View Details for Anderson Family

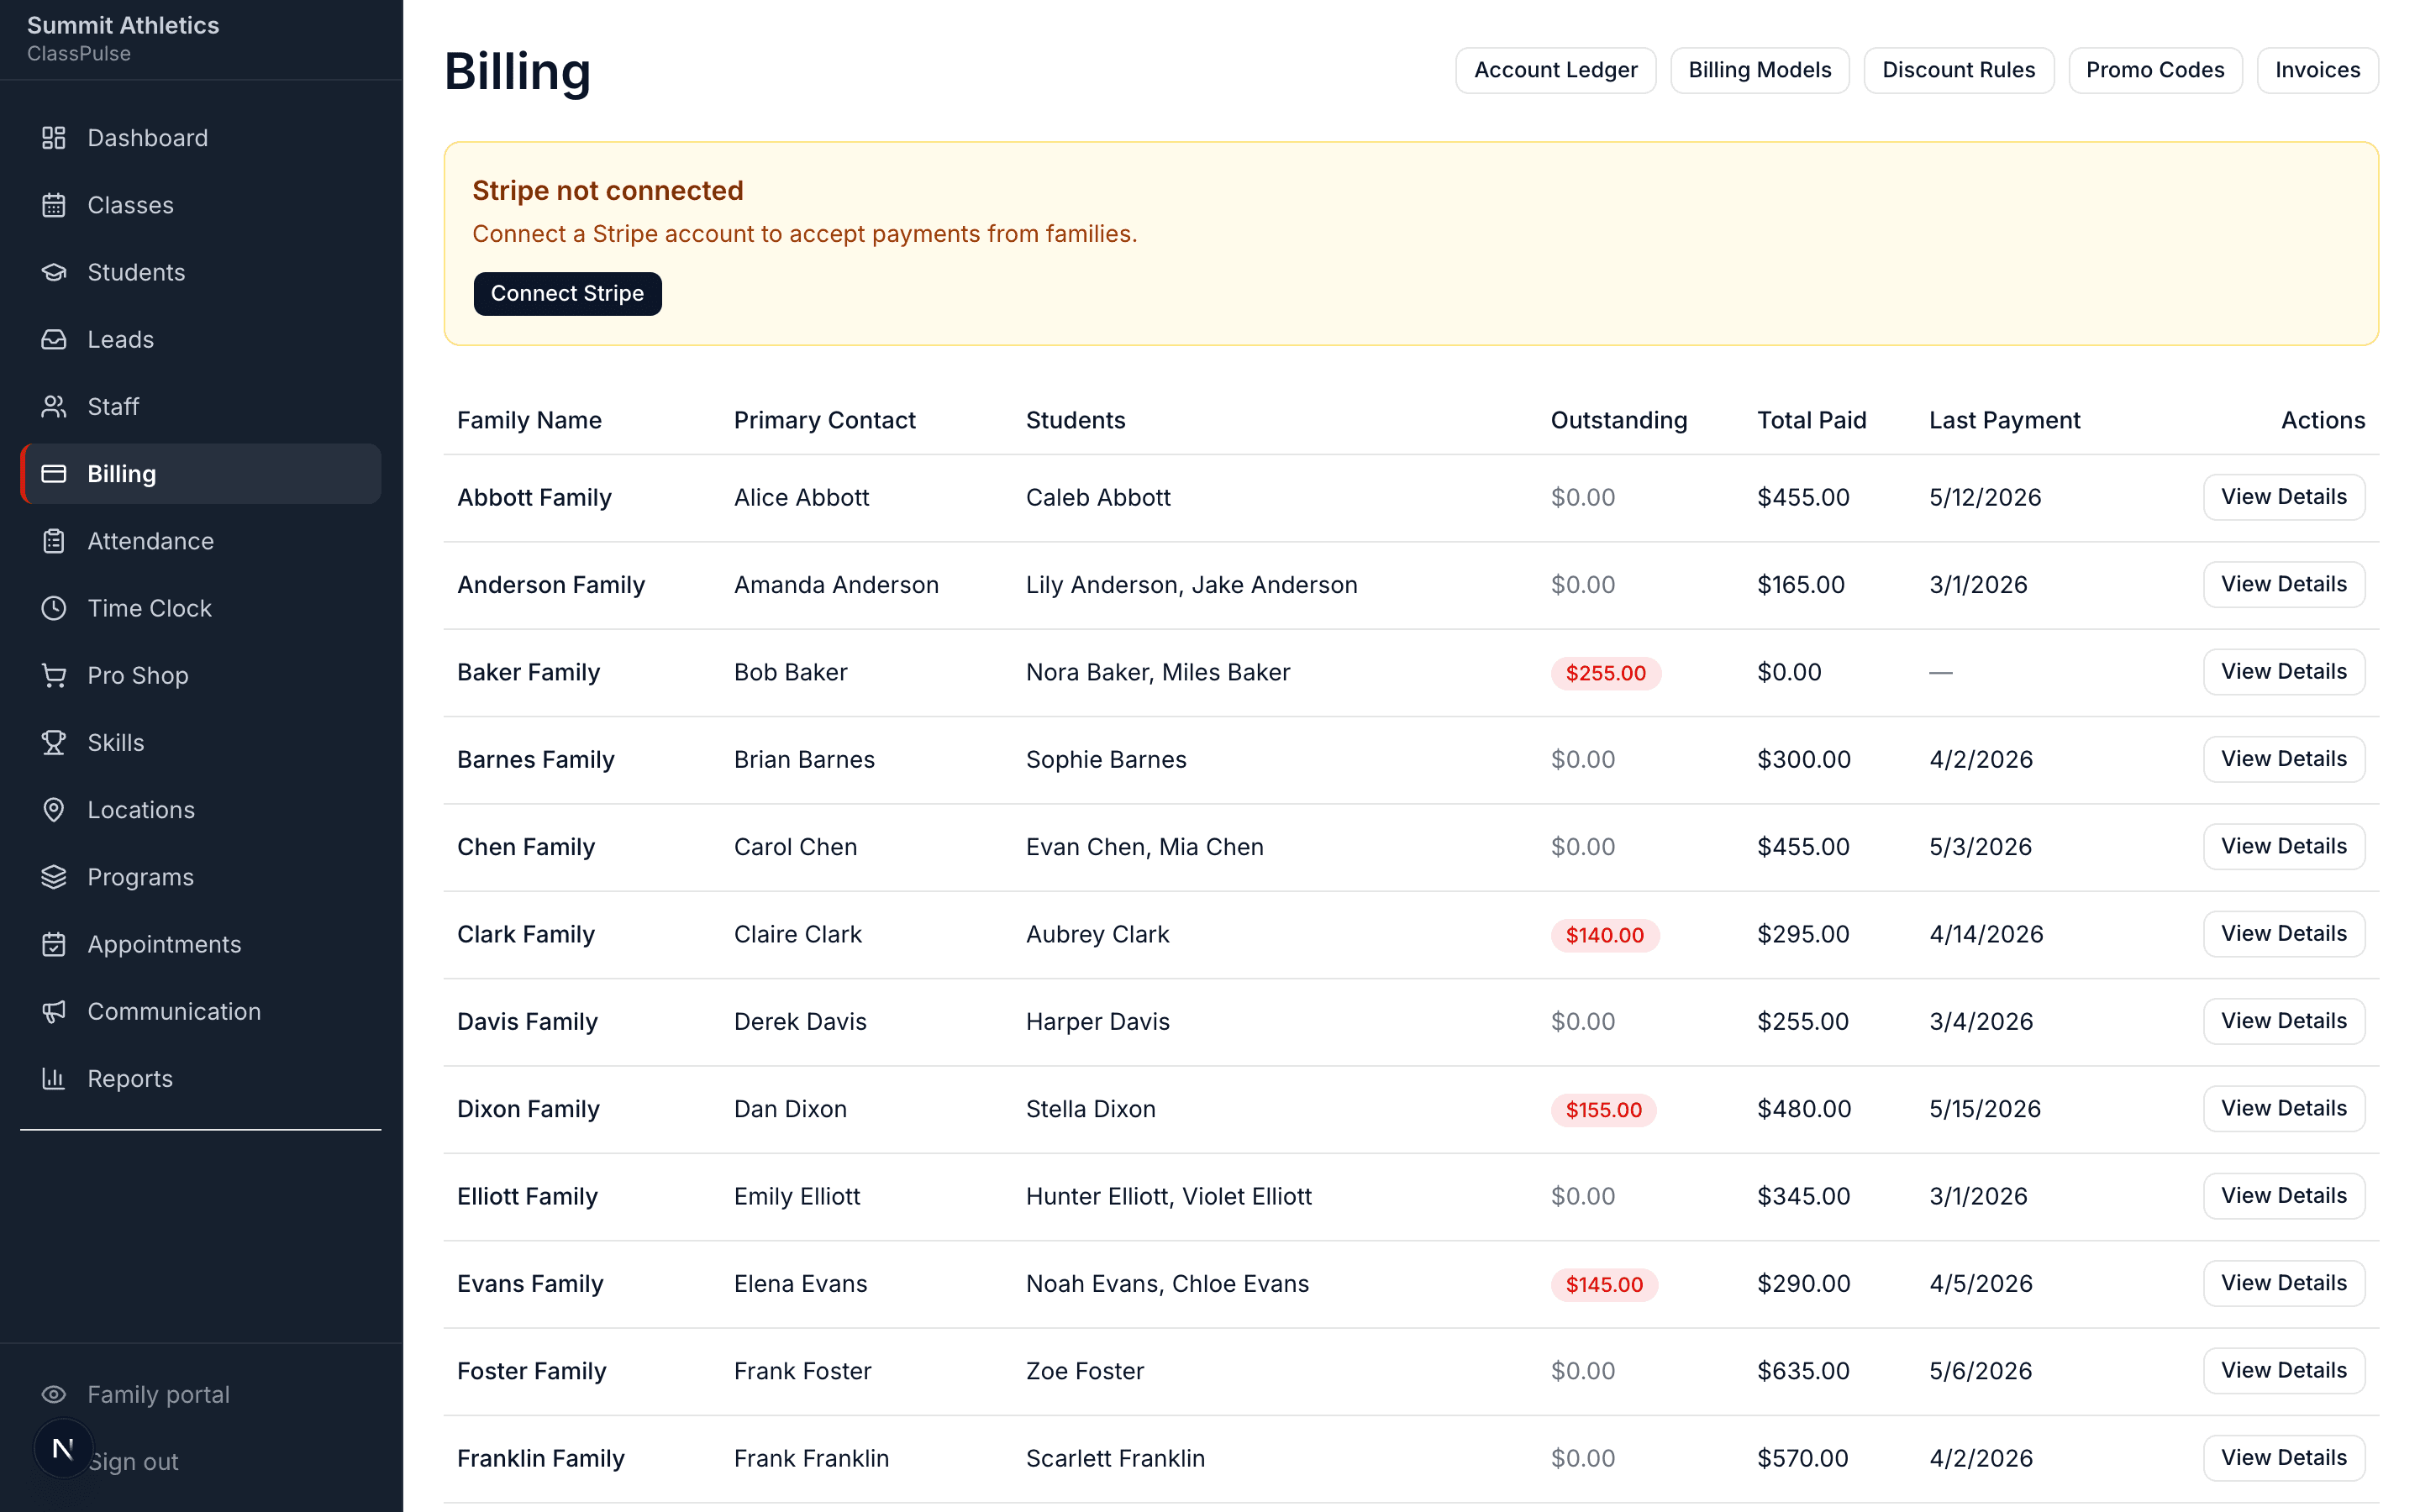click(x=2283, y=584)
